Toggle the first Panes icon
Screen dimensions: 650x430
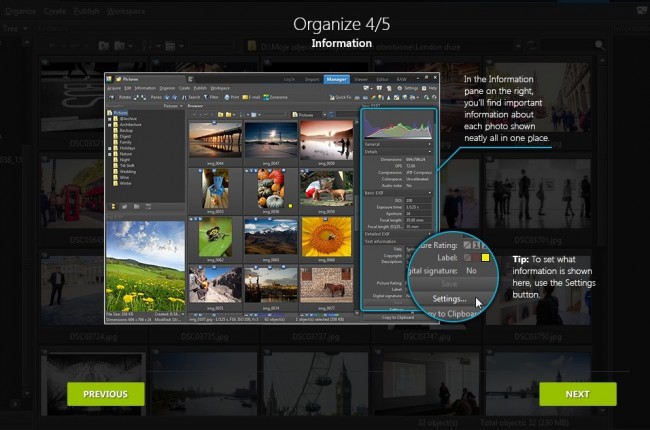tap(167, 97)
